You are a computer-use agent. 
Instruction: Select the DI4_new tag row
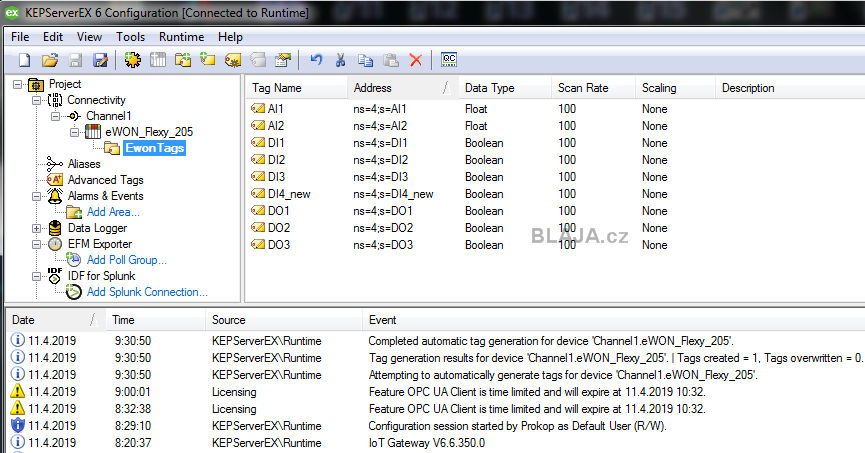(x=554, y=194)
